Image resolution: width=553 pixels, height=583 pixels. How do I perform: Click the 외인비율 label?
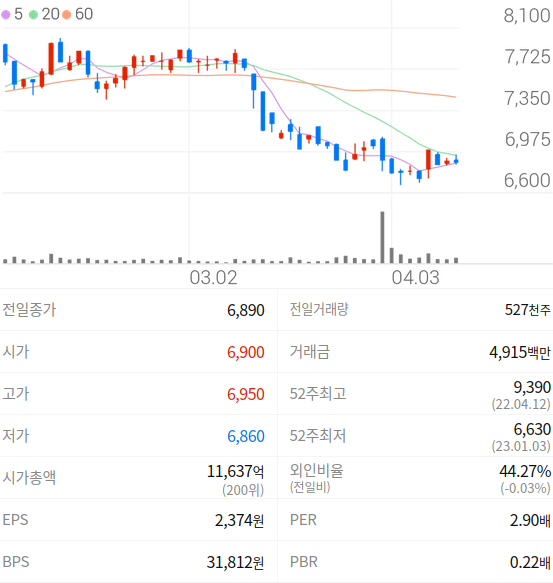coord(316,471)
